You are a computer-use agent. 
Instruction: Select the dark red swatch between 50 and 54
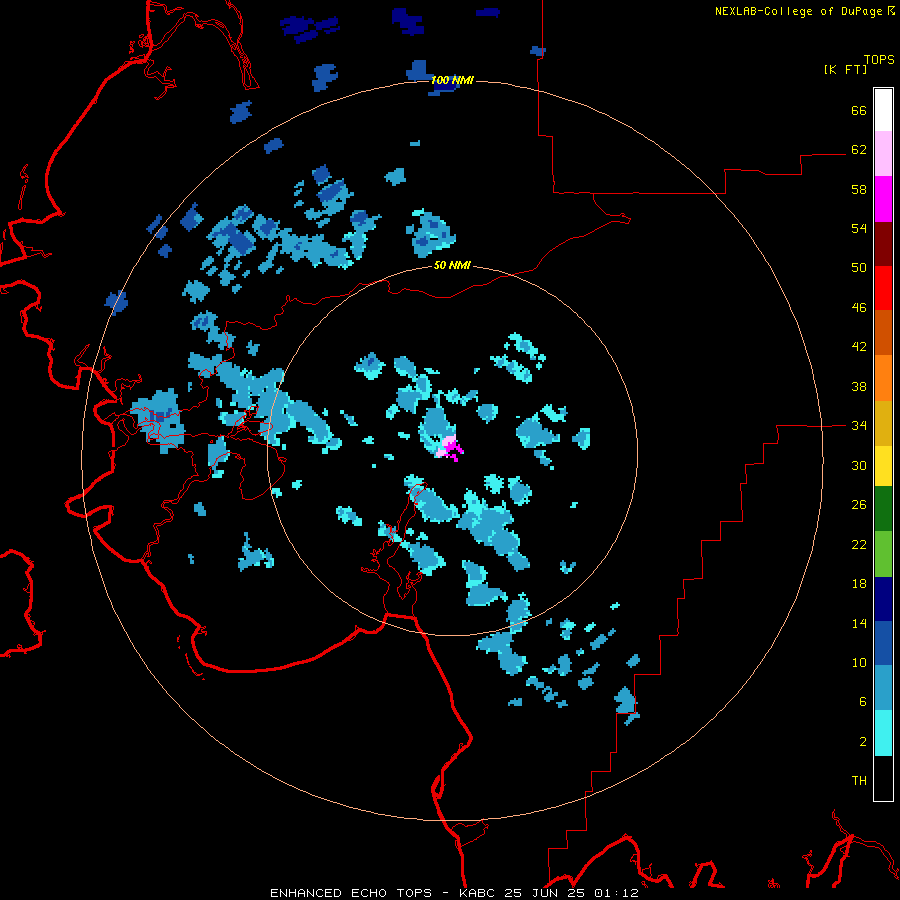point(883,244)
